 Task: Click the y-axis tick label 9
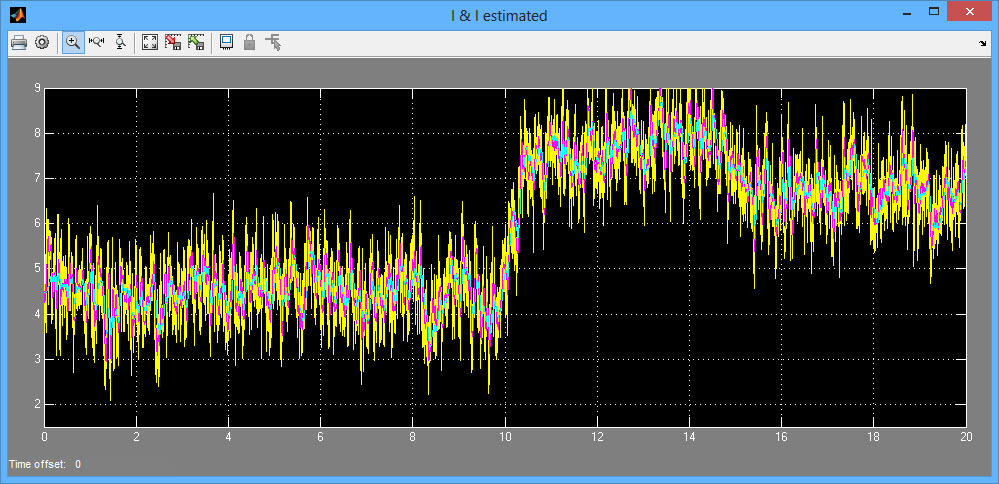pos(37,88)
